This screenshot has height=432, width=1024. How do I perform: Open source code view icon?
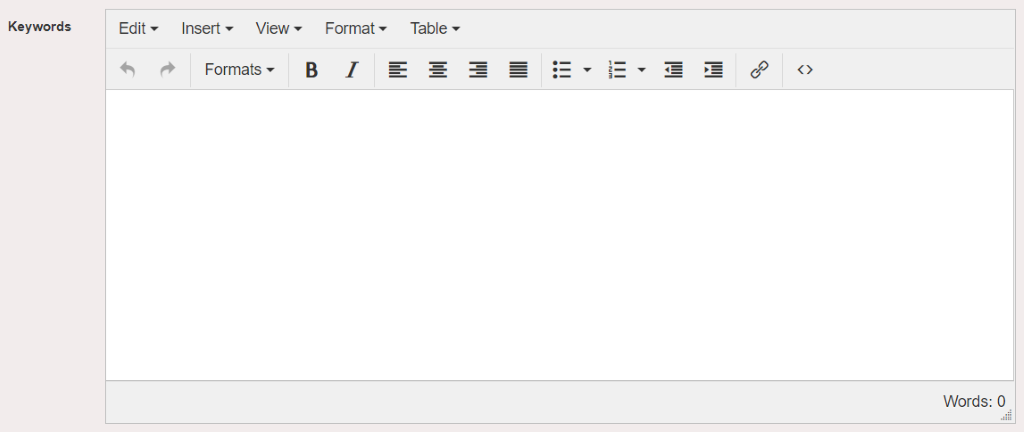(x=805, y=70)
